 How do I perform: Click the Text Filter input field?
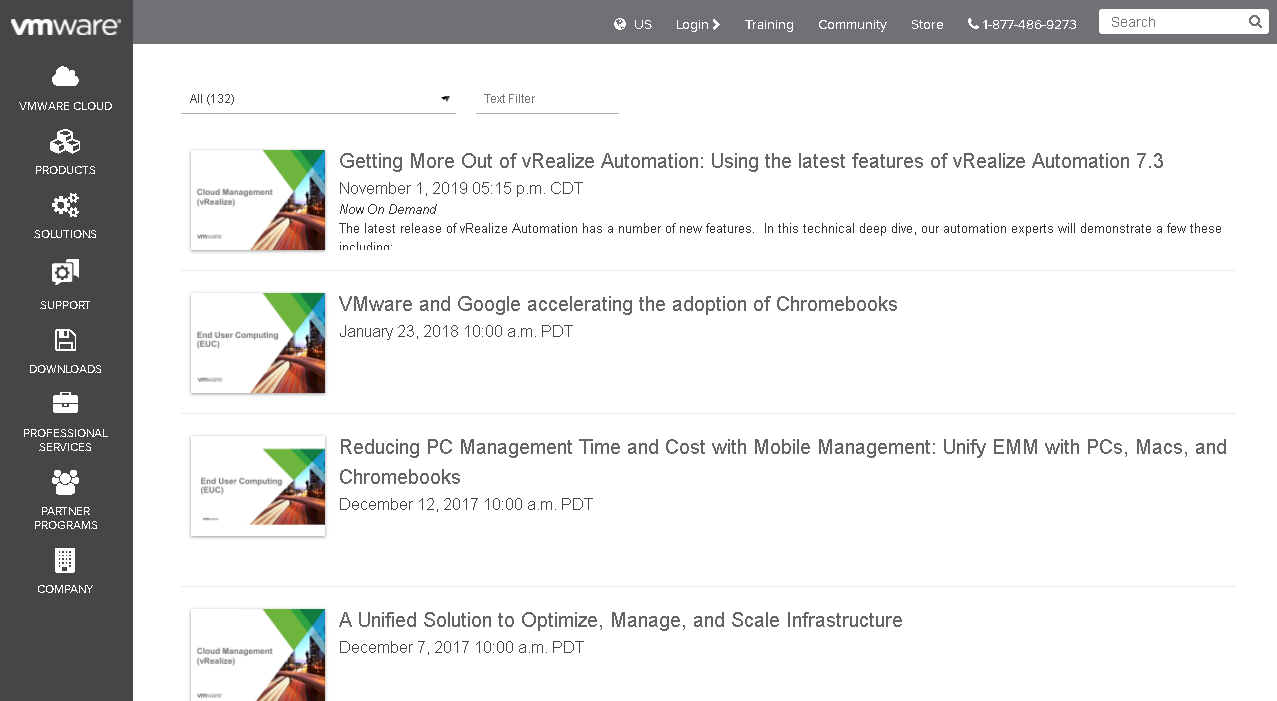[547, 99]
